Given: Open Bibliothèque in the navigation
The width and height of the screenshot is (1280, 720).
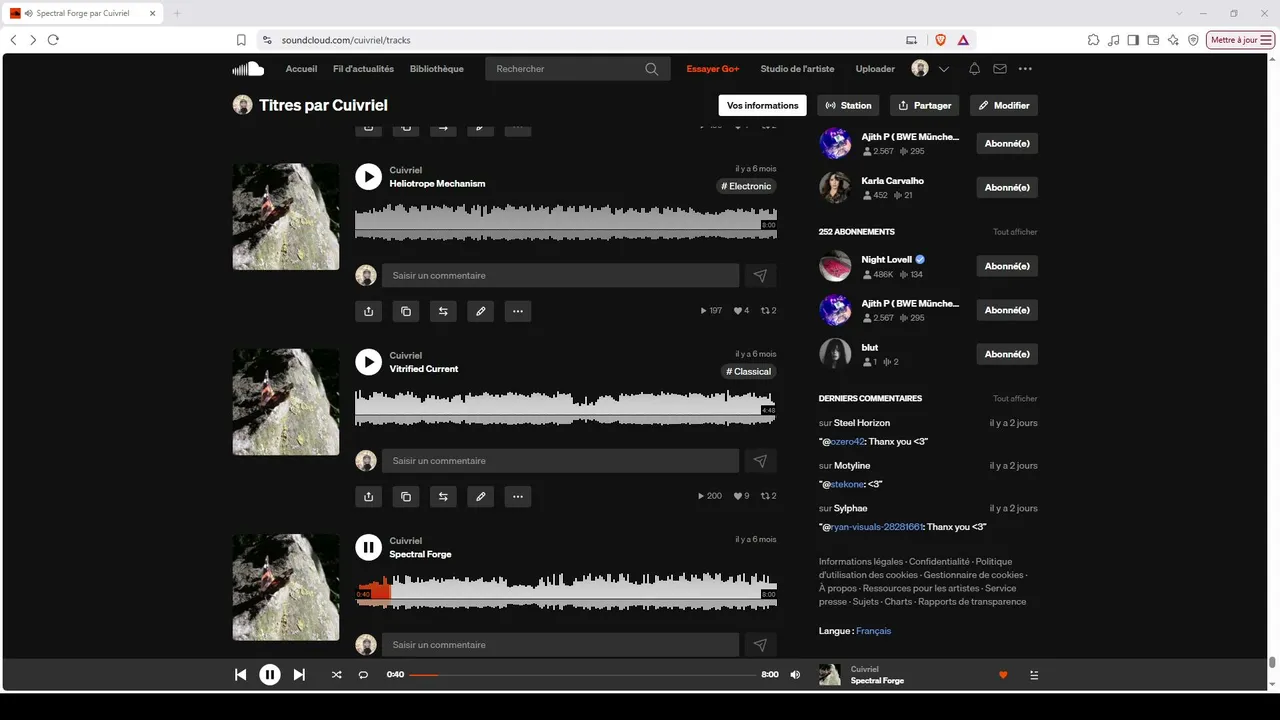Looking at the screenshot, I should [x=437, y=69].
